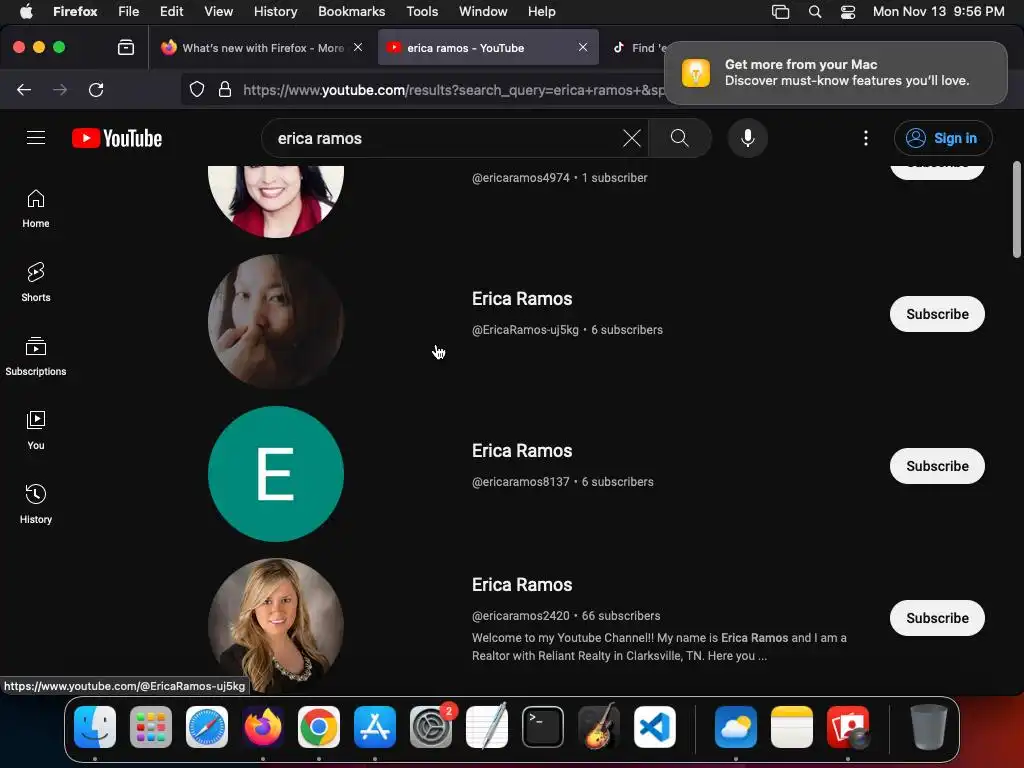Open YouTube settings three-dot menu

[866, 138]
